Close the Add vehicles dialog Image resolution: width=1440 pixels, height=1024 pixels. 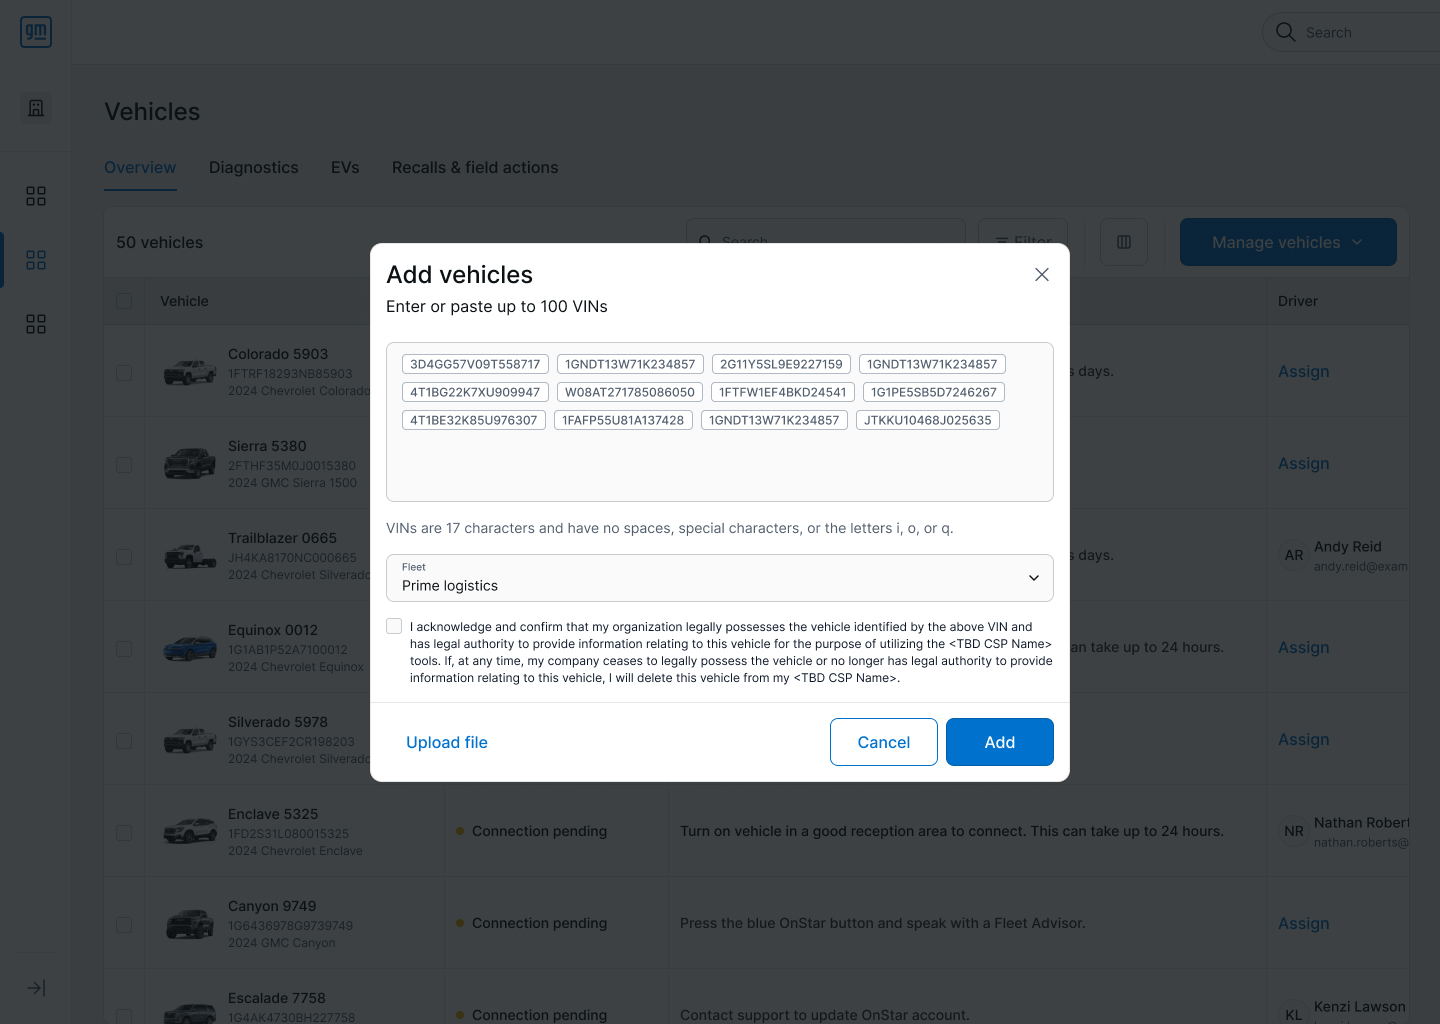click(1042, 274)
